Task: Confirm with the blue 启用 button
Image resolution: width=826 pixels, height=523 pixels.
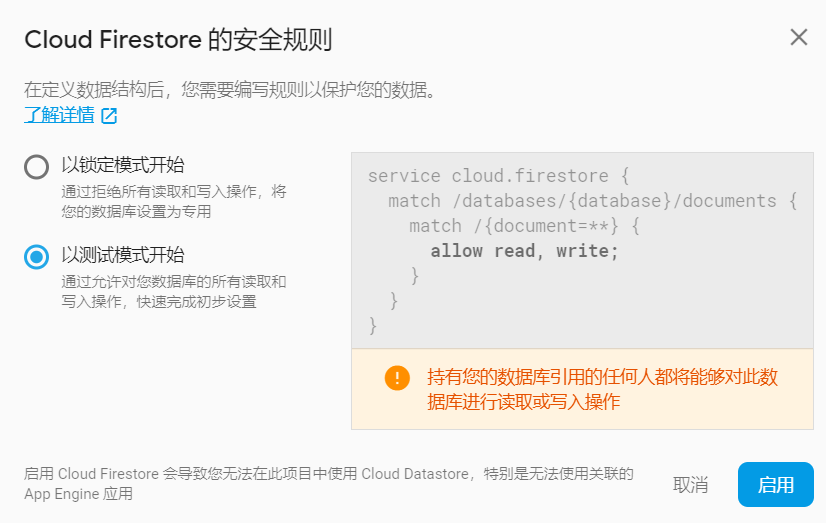Action: pos(775,485)
